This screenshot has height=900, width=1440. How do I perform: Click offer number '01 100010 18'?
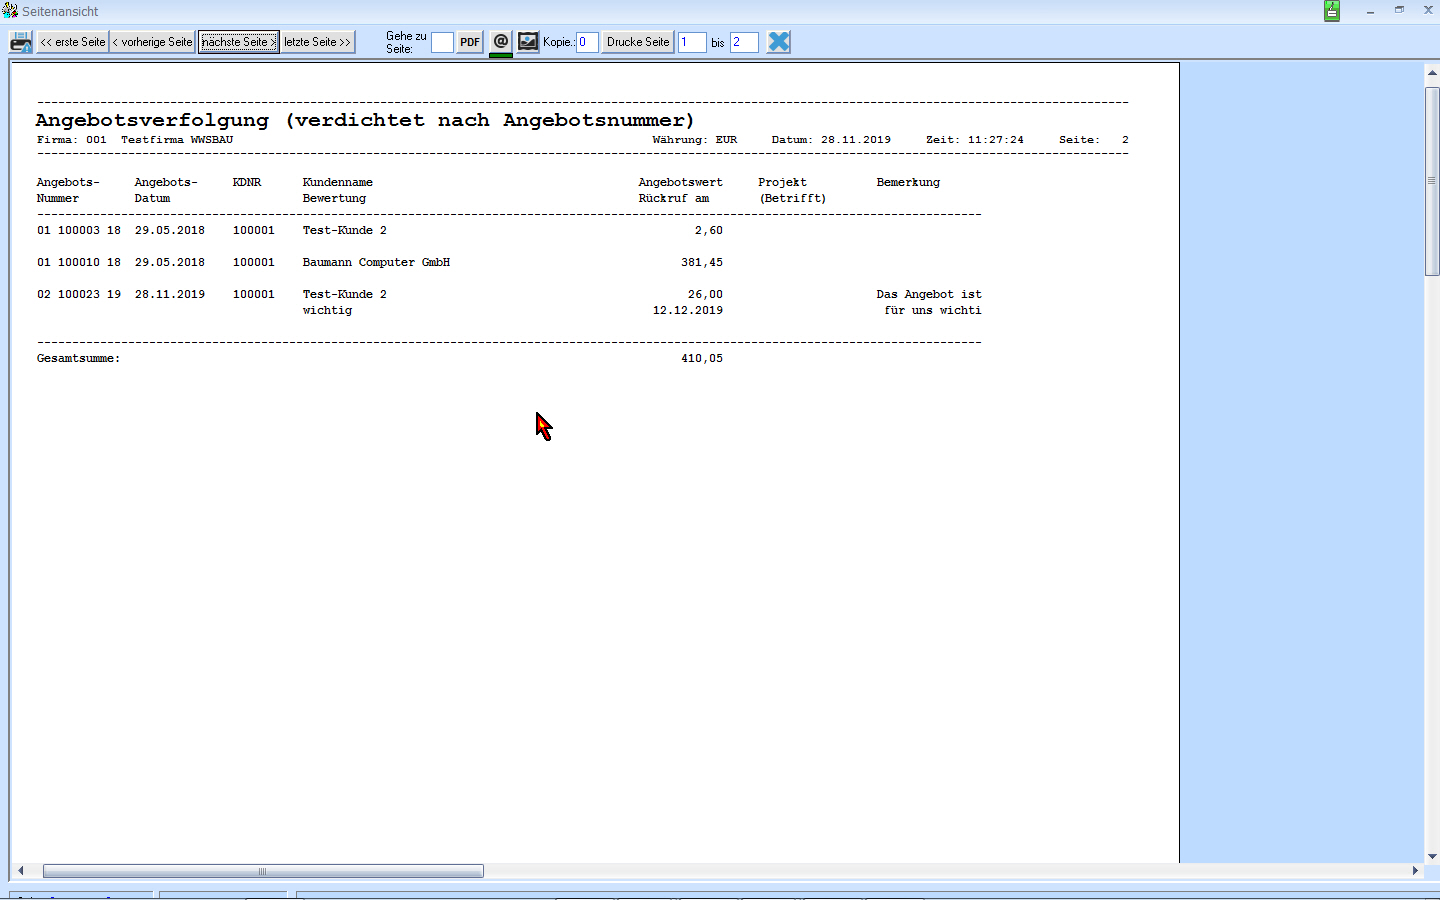pos(79,262)
